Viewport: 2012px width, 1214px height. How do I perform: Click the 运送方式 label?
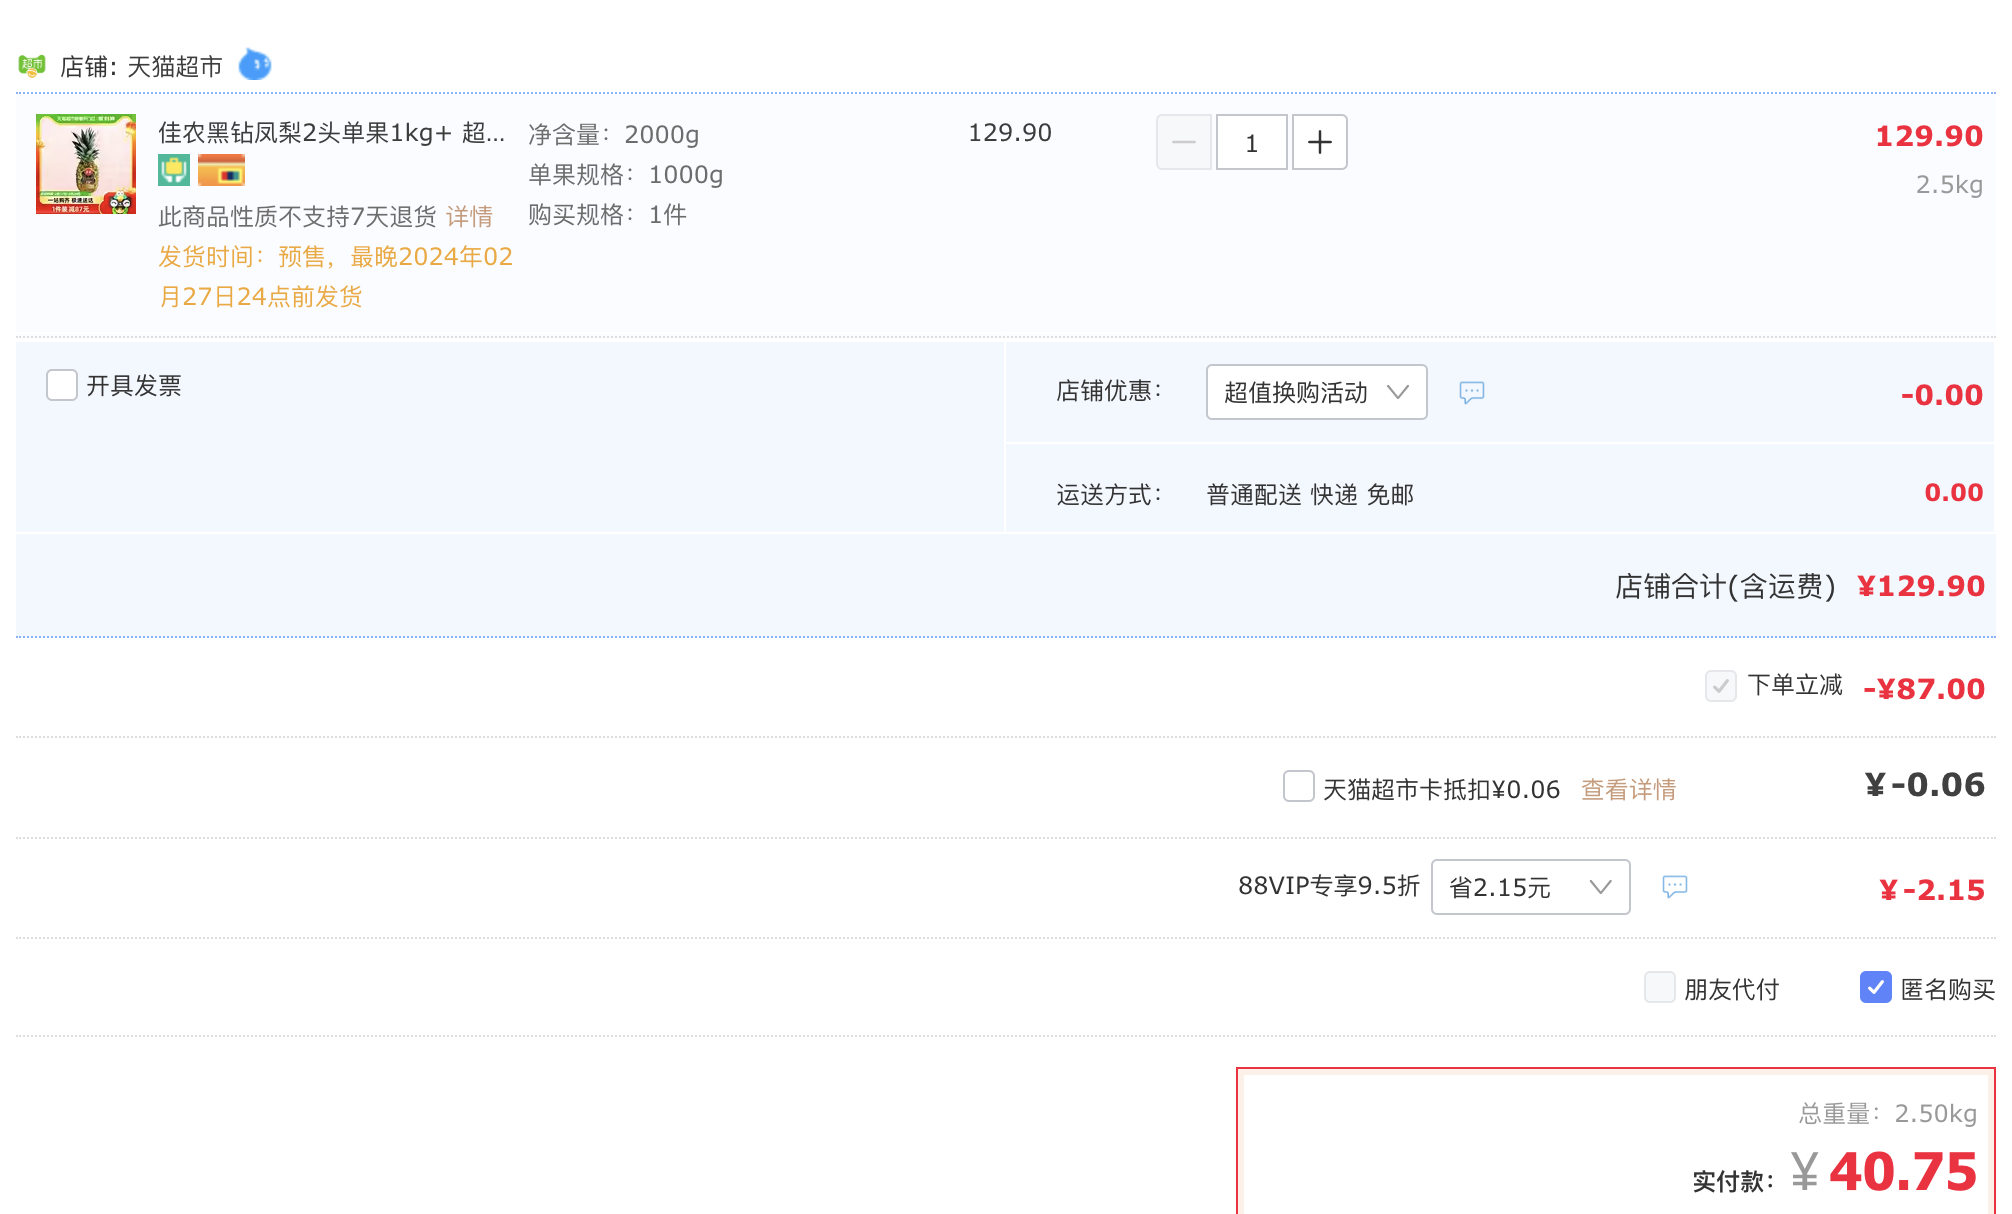1109,495
